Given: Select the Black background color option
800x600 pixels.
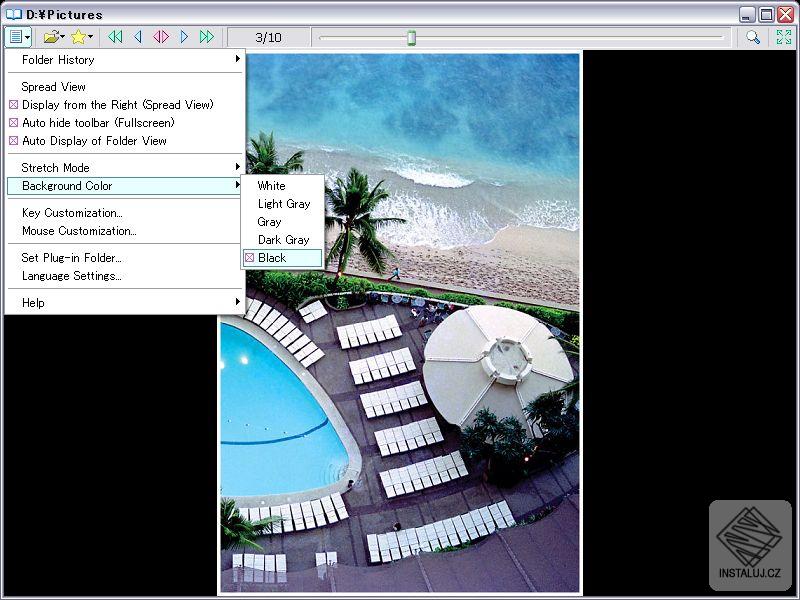Looking at the screenshot, I should pos(283,258).
